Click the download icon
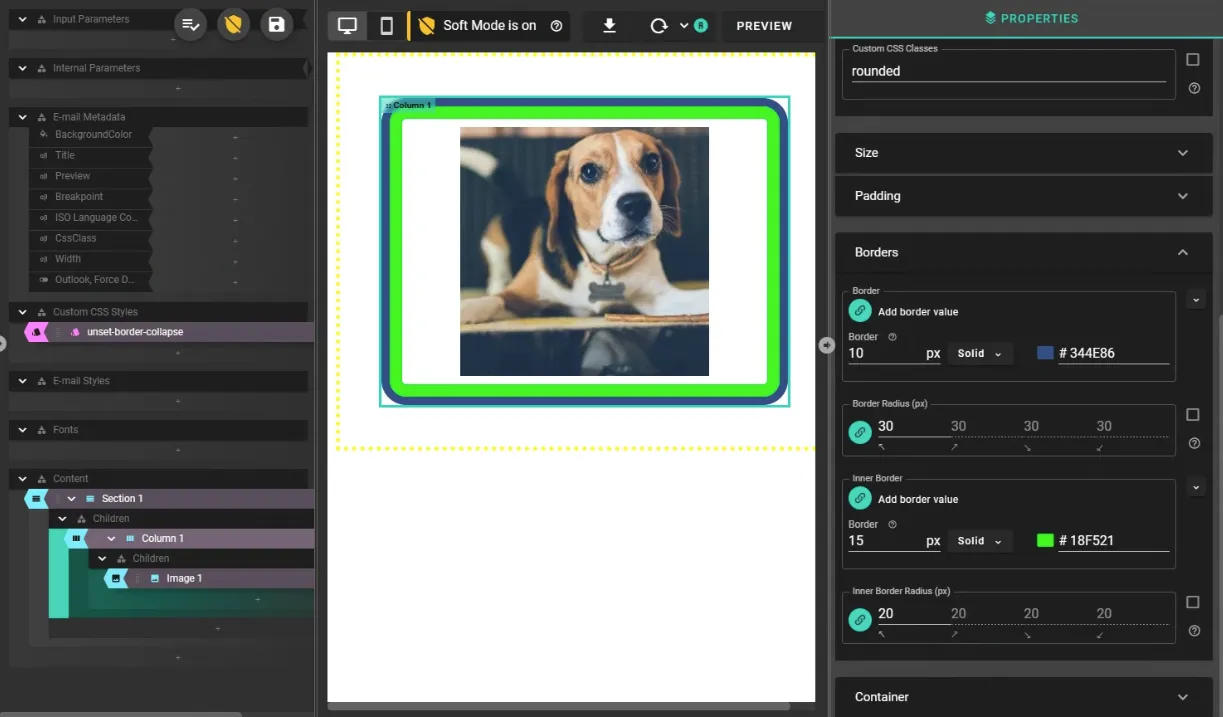1223x717 pixels. (x=609, y=26)
